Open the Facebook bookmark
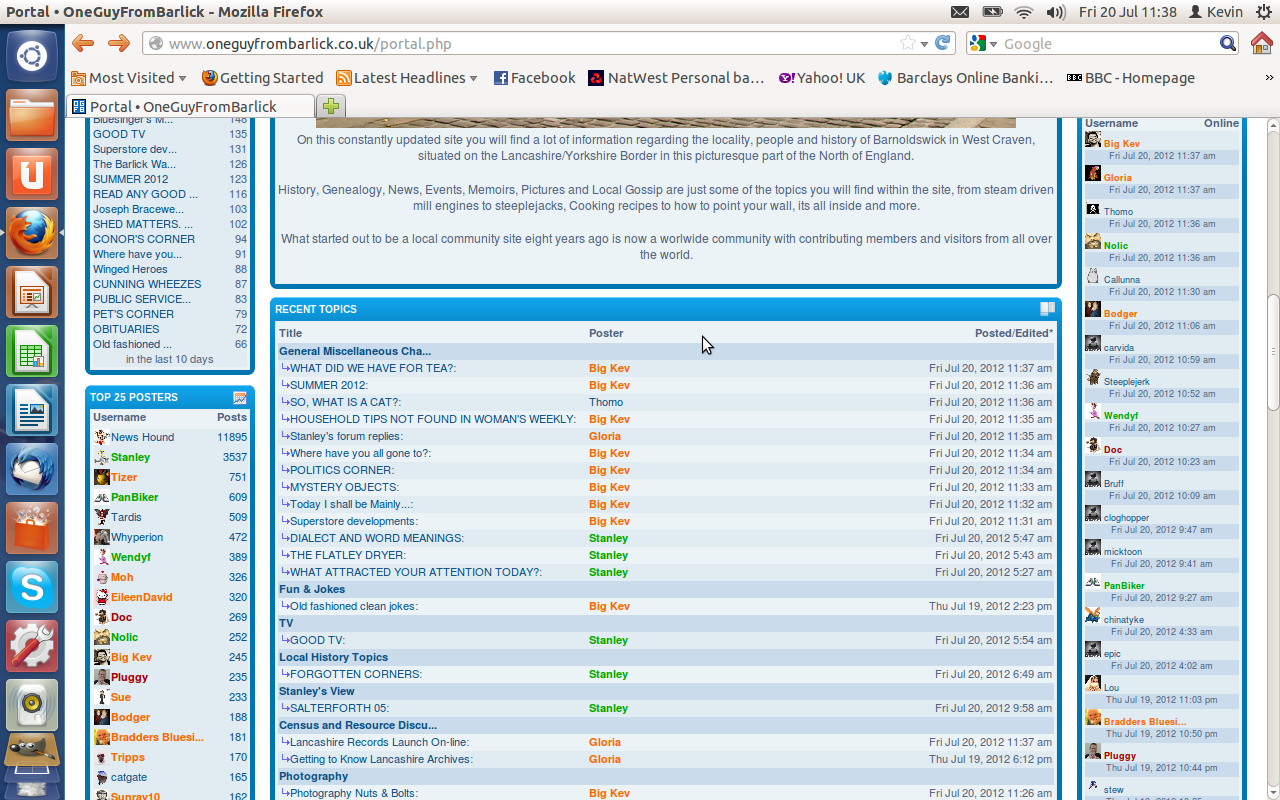 534,78
